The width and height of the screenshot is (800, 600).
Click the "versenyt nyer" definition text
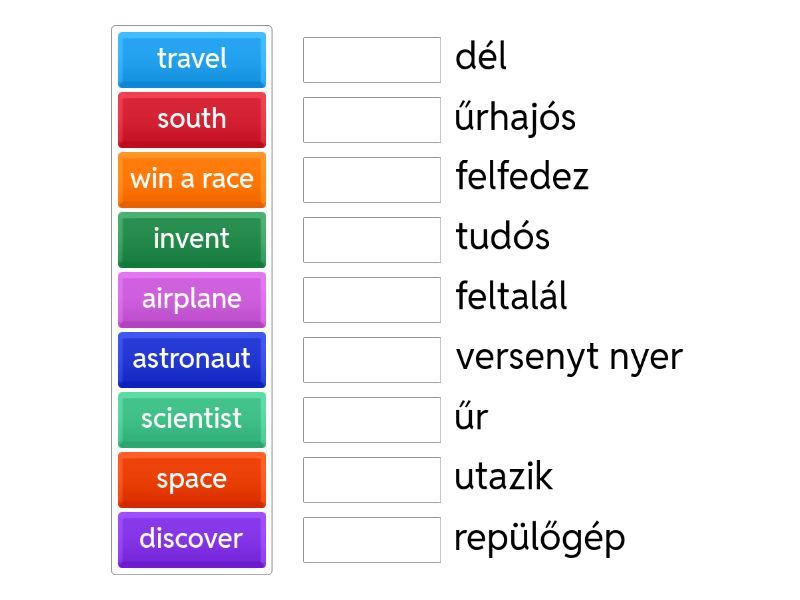coord(568,357)
